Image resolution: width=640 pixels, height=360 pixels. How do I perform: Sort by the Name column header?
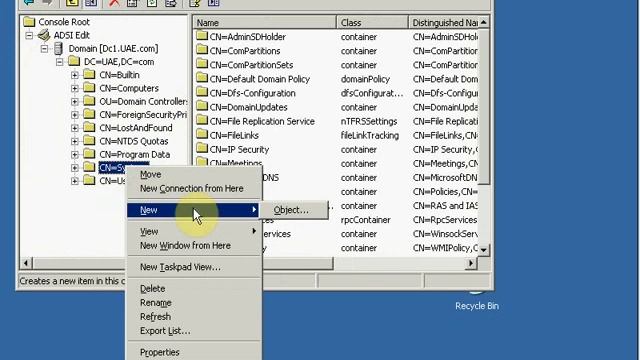[x=264, y=22]
